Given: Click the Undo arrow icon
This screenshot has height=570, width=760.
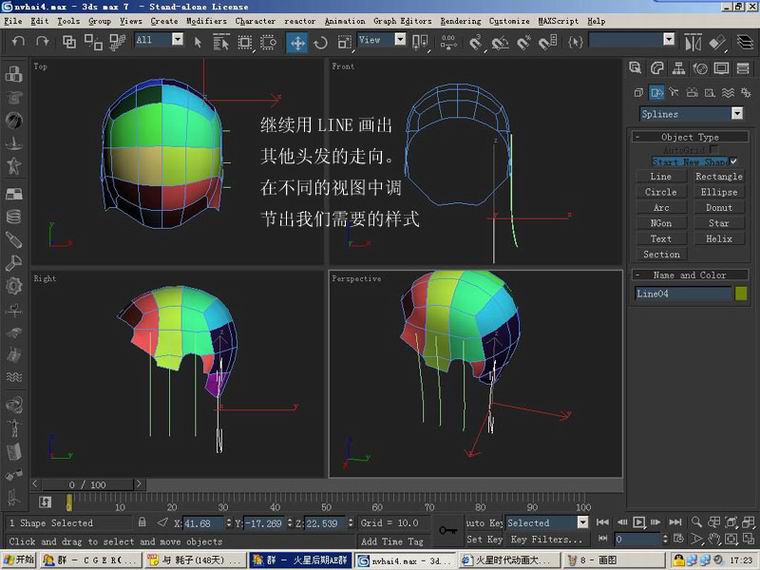Looking at the screenshot, I should (18, 41).
